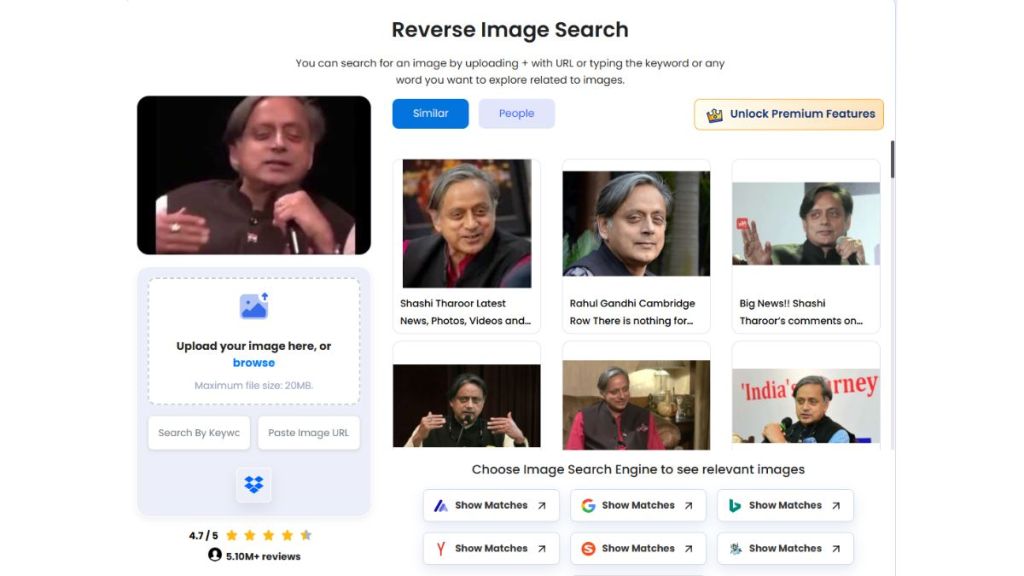This screenshot has height=576, width=1024.
Task: Open Bing Show Matches results
Action: [x=784, y=505]
